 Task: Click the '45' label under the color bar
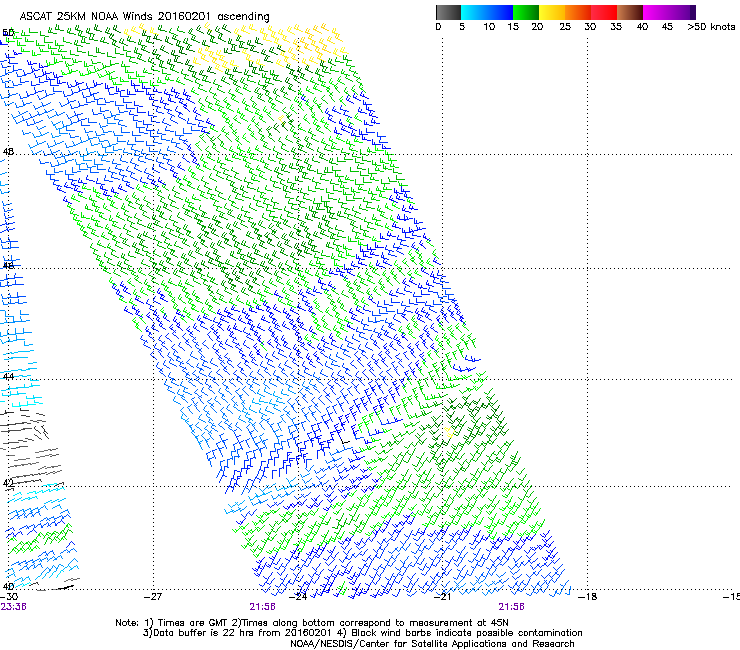(x=667, y=26)
